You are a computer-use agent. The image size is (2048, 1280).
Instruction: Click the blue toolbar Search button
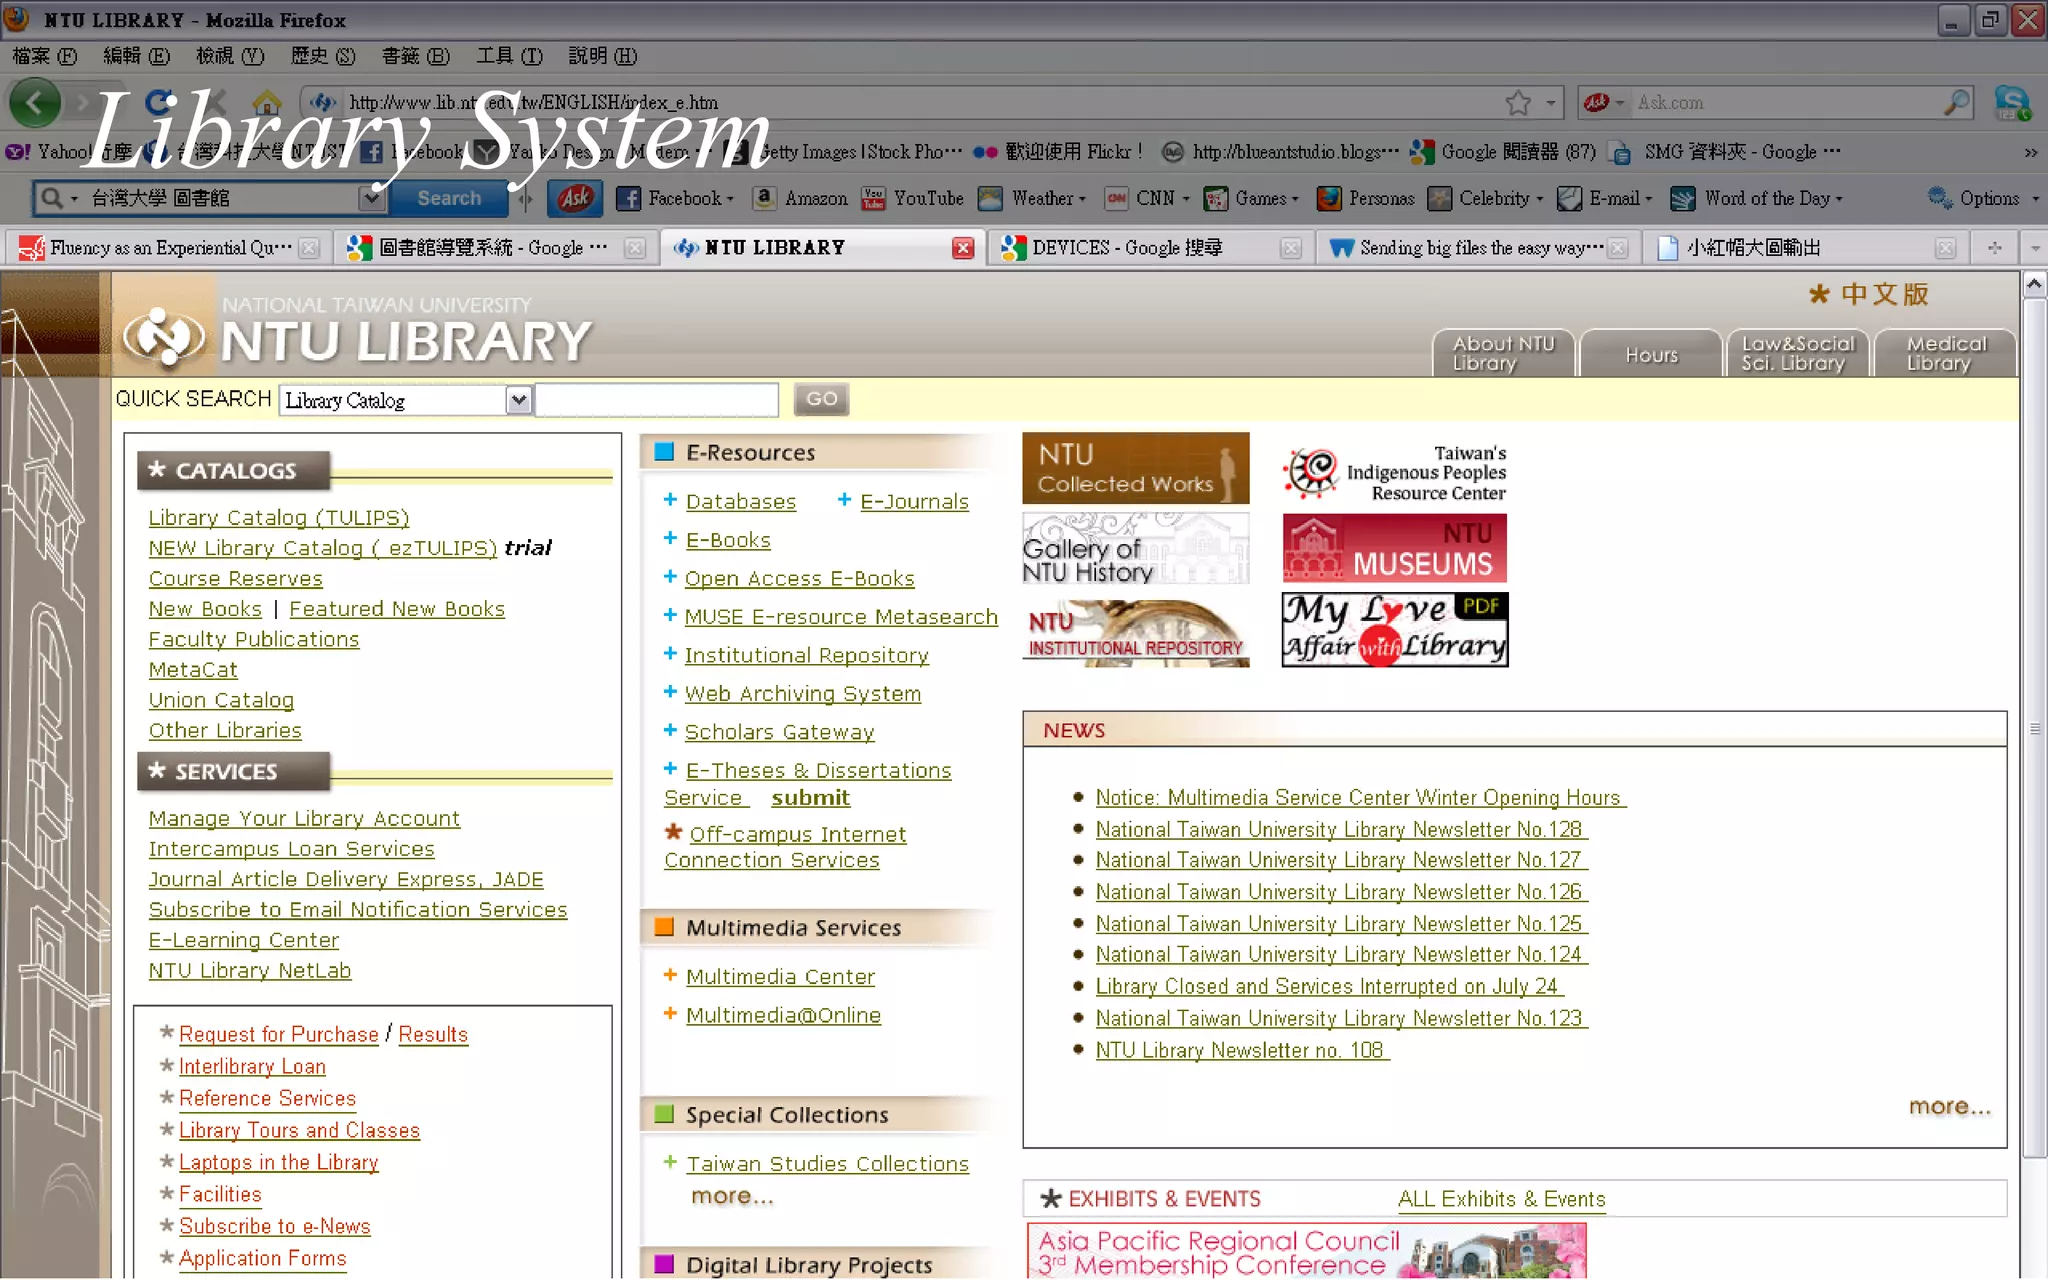click(449, 198)
